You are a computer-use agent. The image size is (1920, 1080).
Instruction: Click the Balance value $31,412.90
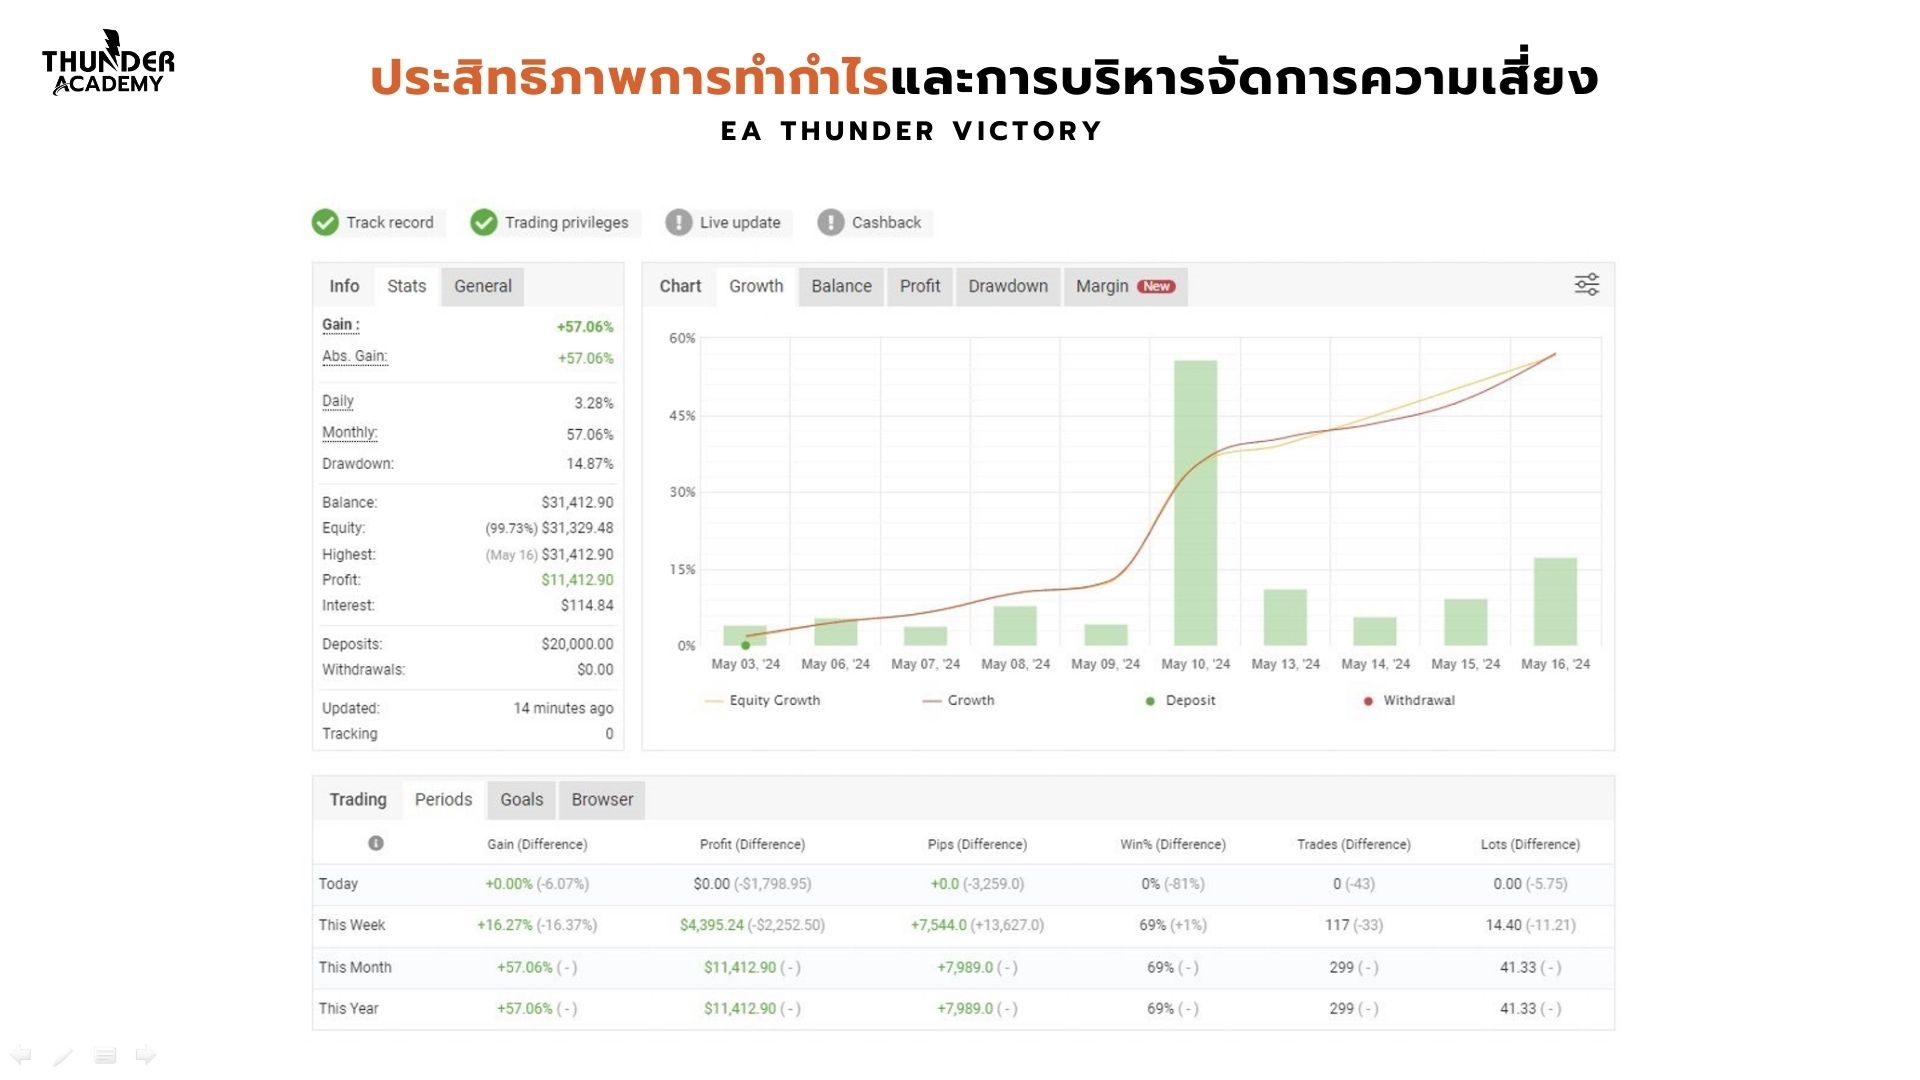577,502
